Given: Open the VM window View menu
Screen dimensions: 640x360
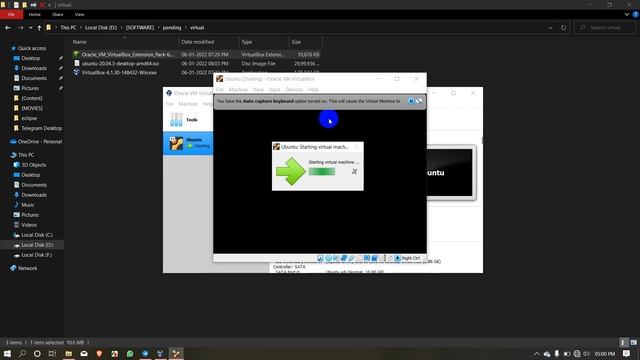Looking at the screenshot, I should click(x=258, y=89).
